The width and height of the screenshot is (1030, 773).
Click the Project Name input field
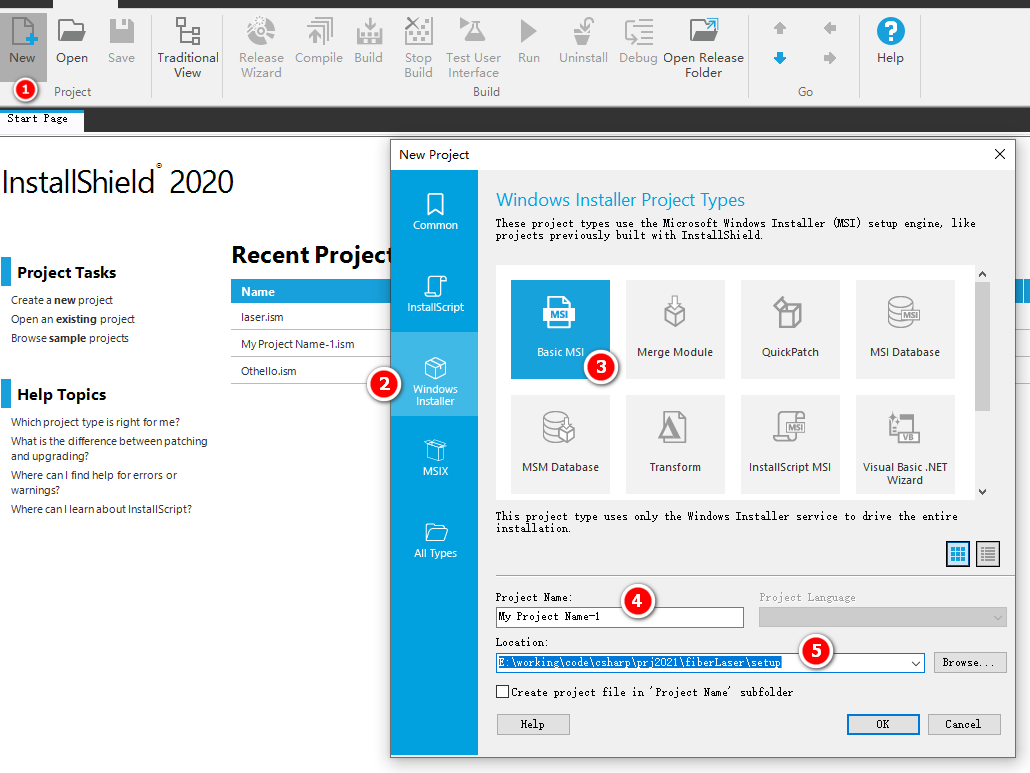pyautogui.click(x=619, y=617)
